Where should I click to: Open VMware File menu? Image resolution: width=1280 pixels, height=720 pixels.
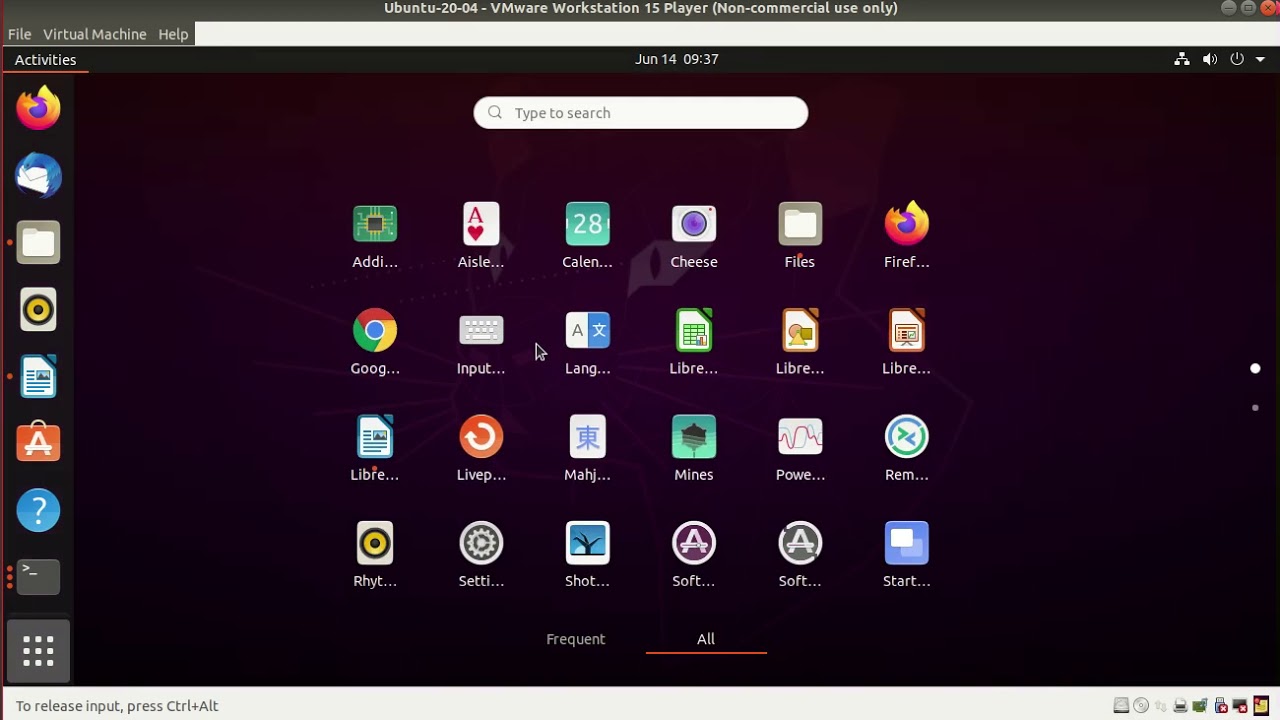click(19, 34)
